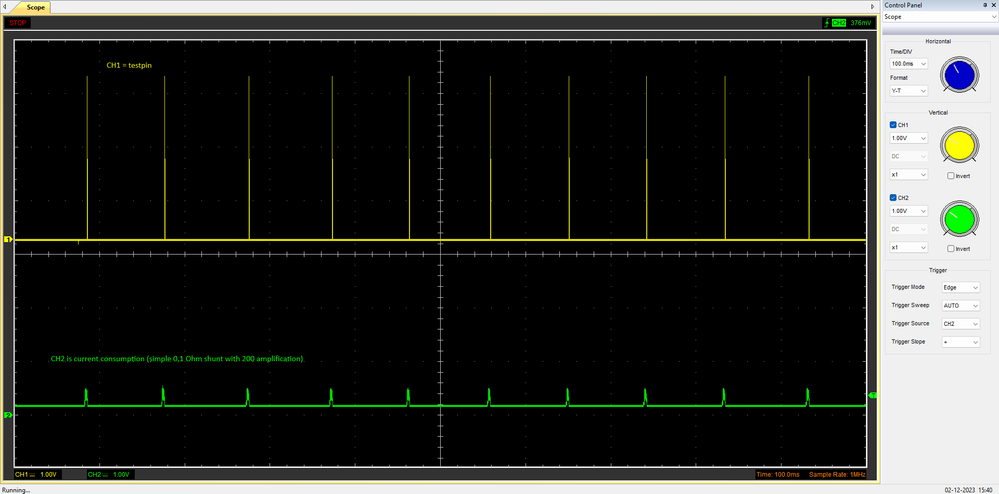Open the Trigger Sweep AUTO dropdown
The image size is (999, 494).
pyautogui.click(x=960, y=305)
